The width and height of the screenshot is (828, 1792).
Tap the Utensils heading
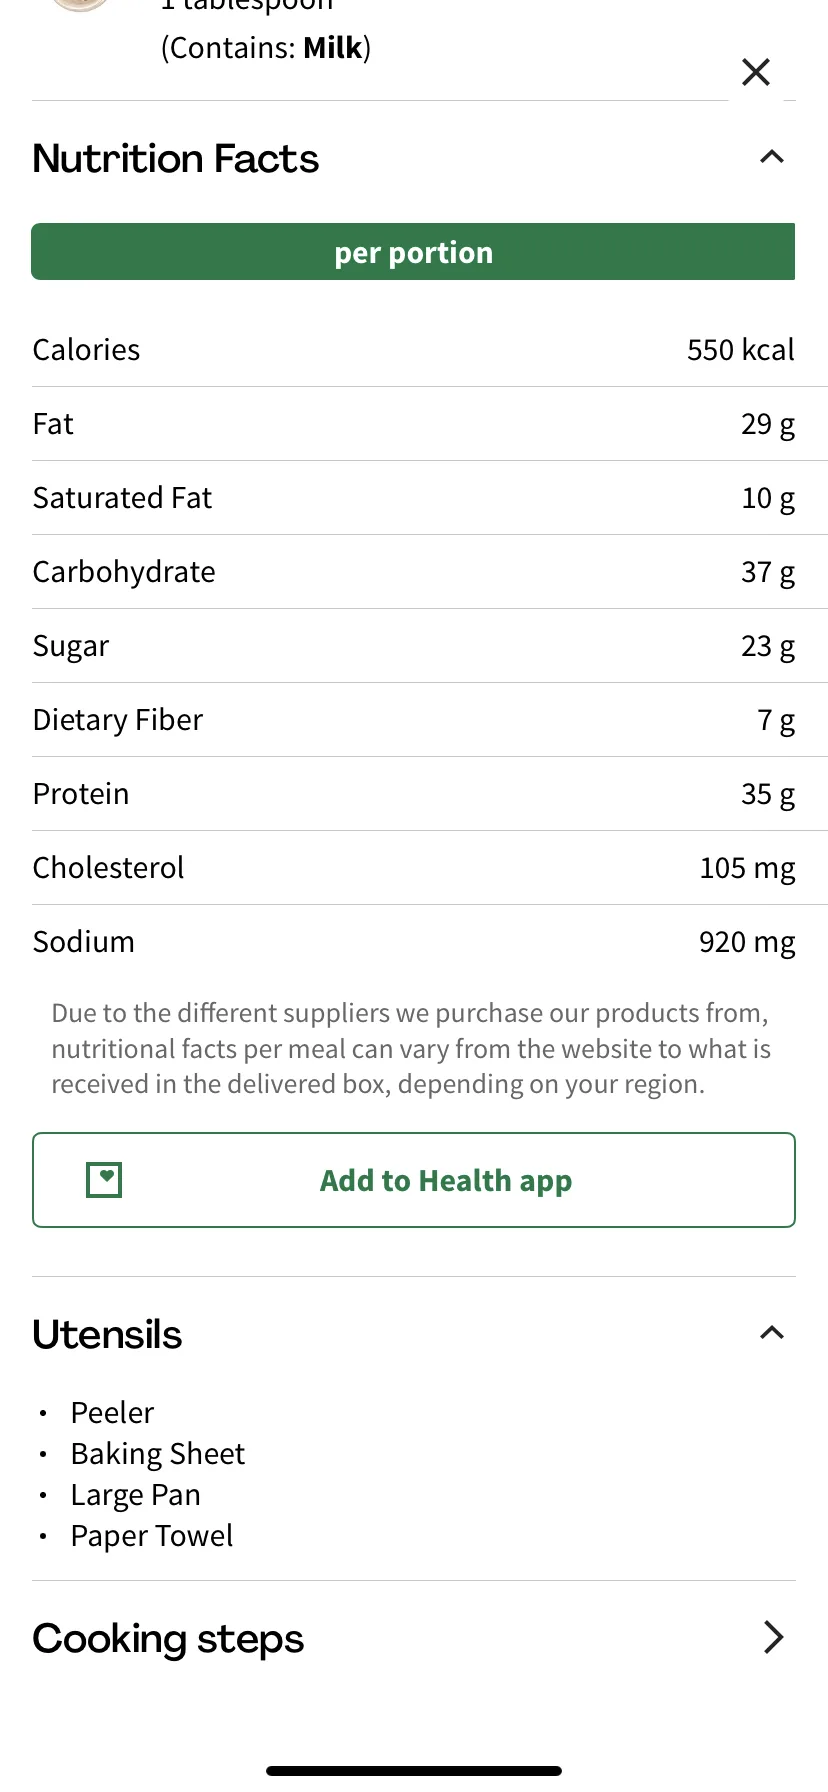(x=107, y=1335)
